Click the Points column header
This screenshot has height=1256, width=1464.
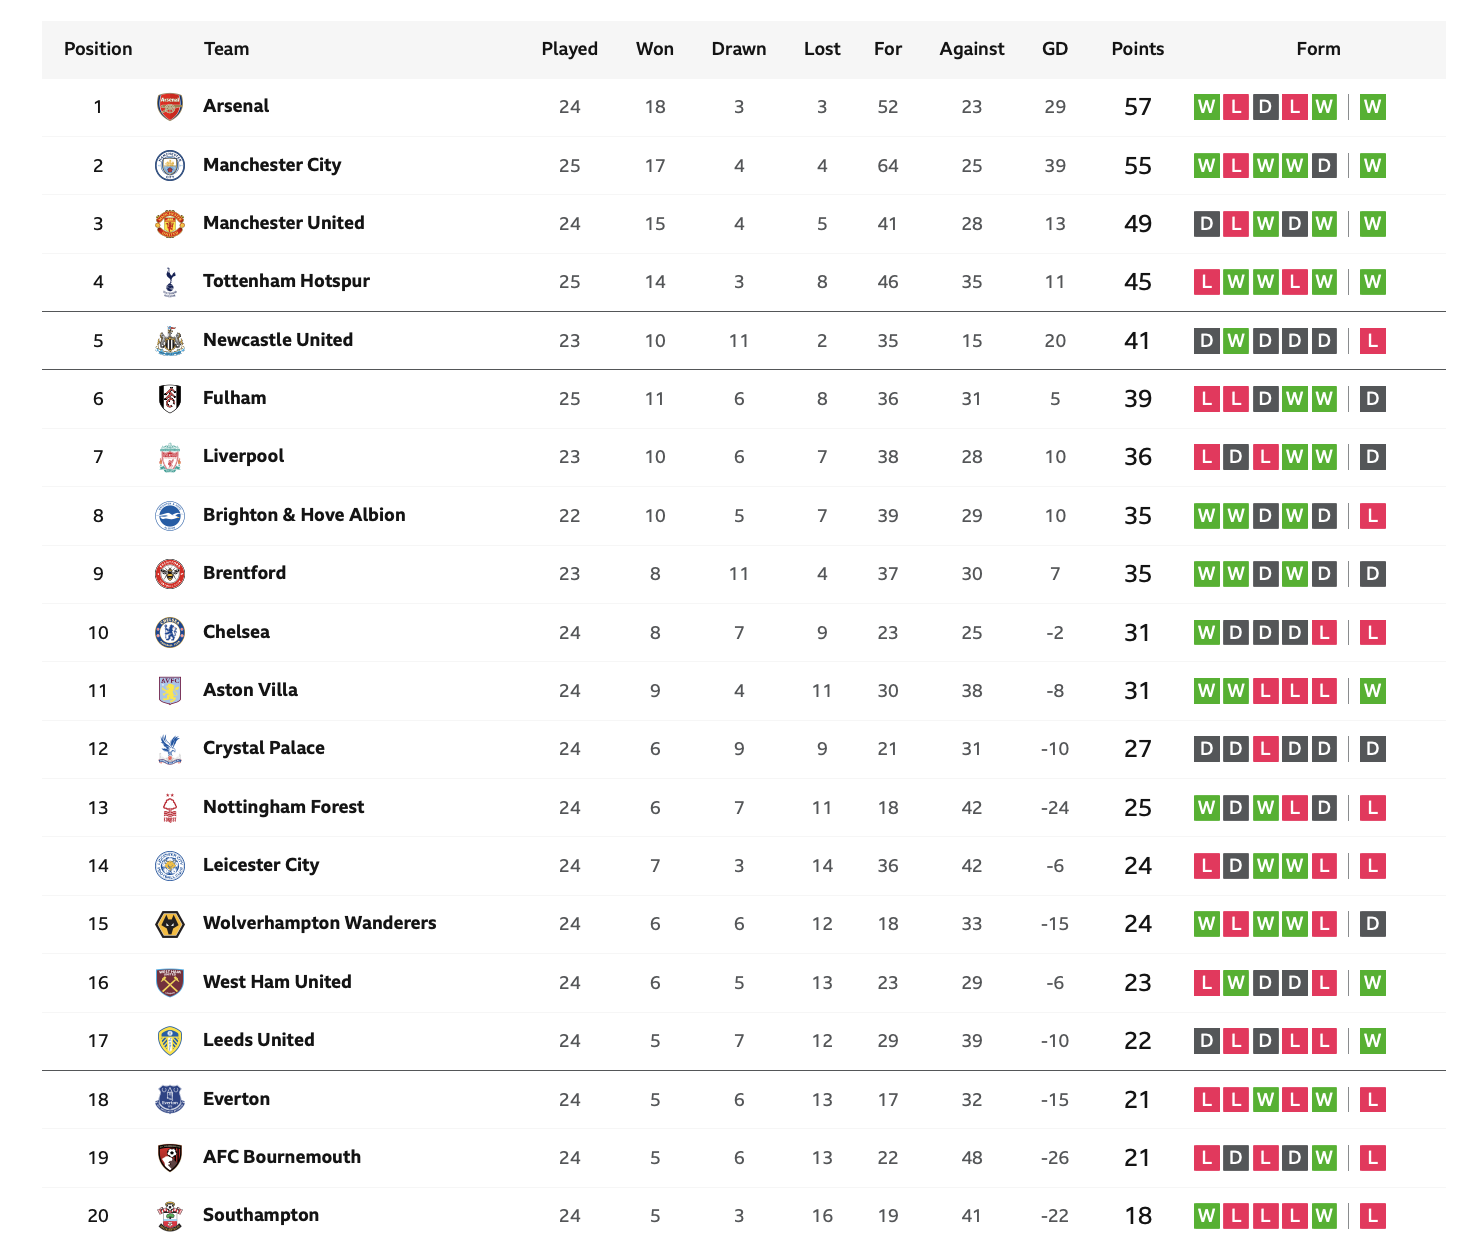(1138, 49)
